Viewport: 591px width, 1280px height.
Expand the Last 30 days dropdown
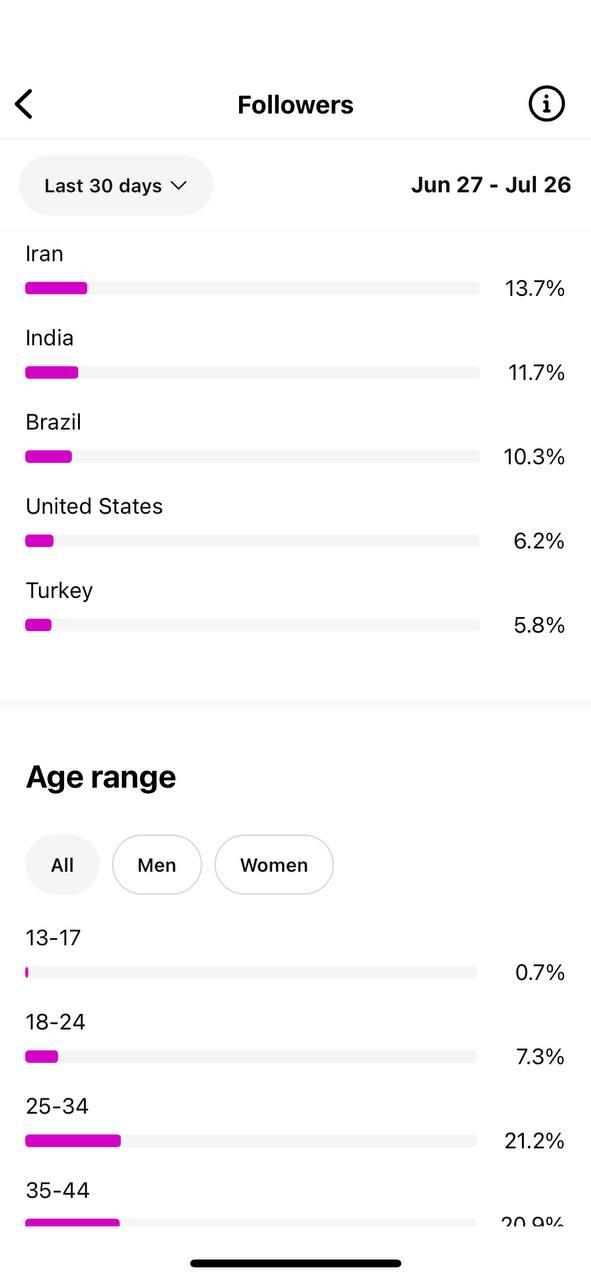(x=116, y=185)
